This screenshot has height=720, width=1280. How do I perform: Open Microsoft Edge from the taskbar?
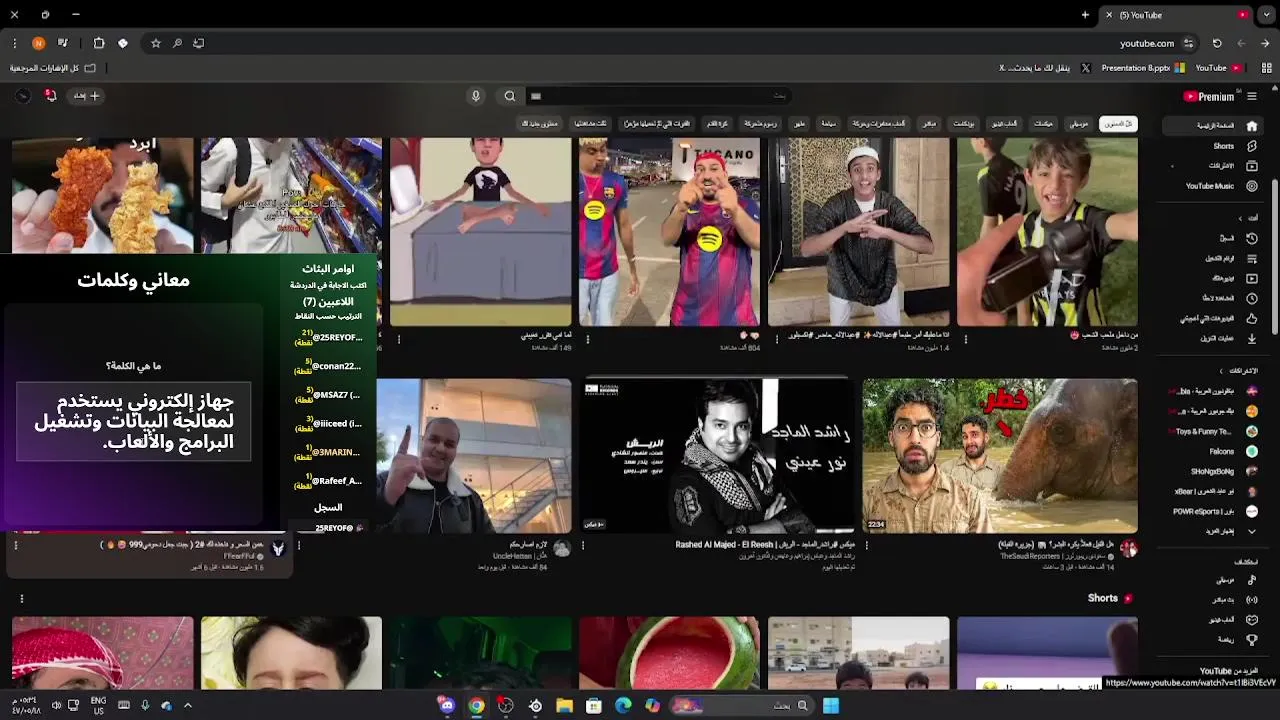623,705
